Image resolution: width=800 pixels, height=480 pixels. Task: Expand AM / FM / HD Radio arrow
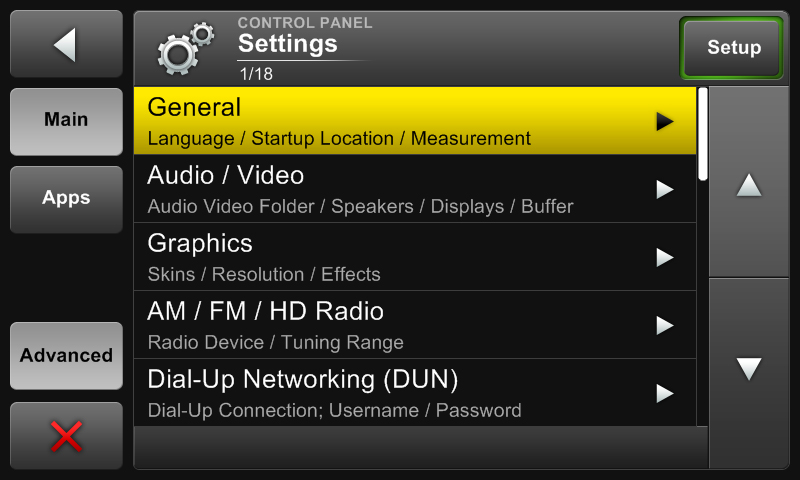click(665, 325)
